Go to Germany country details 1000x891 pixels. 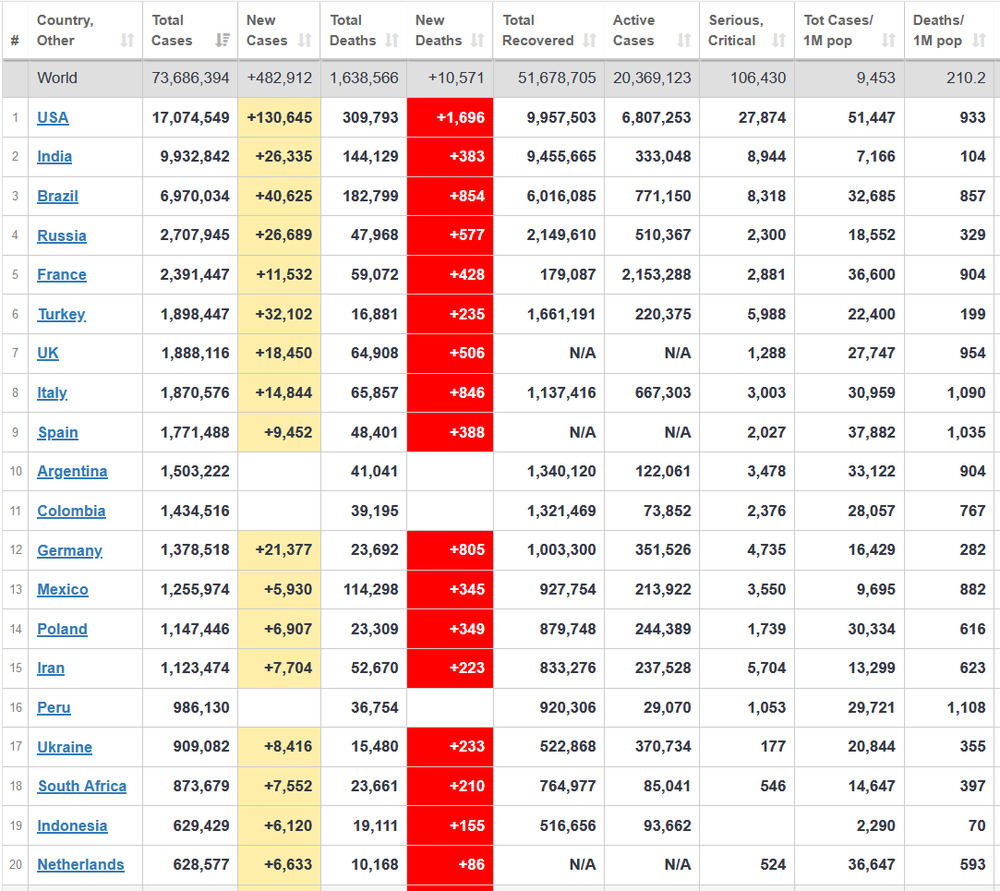[x=69, y=551]
